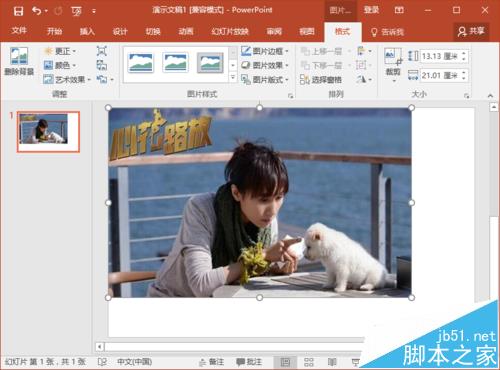Click the 共享 share button
Screen dimensions: 500x370
pyautogui.click(x=471, y=32)
